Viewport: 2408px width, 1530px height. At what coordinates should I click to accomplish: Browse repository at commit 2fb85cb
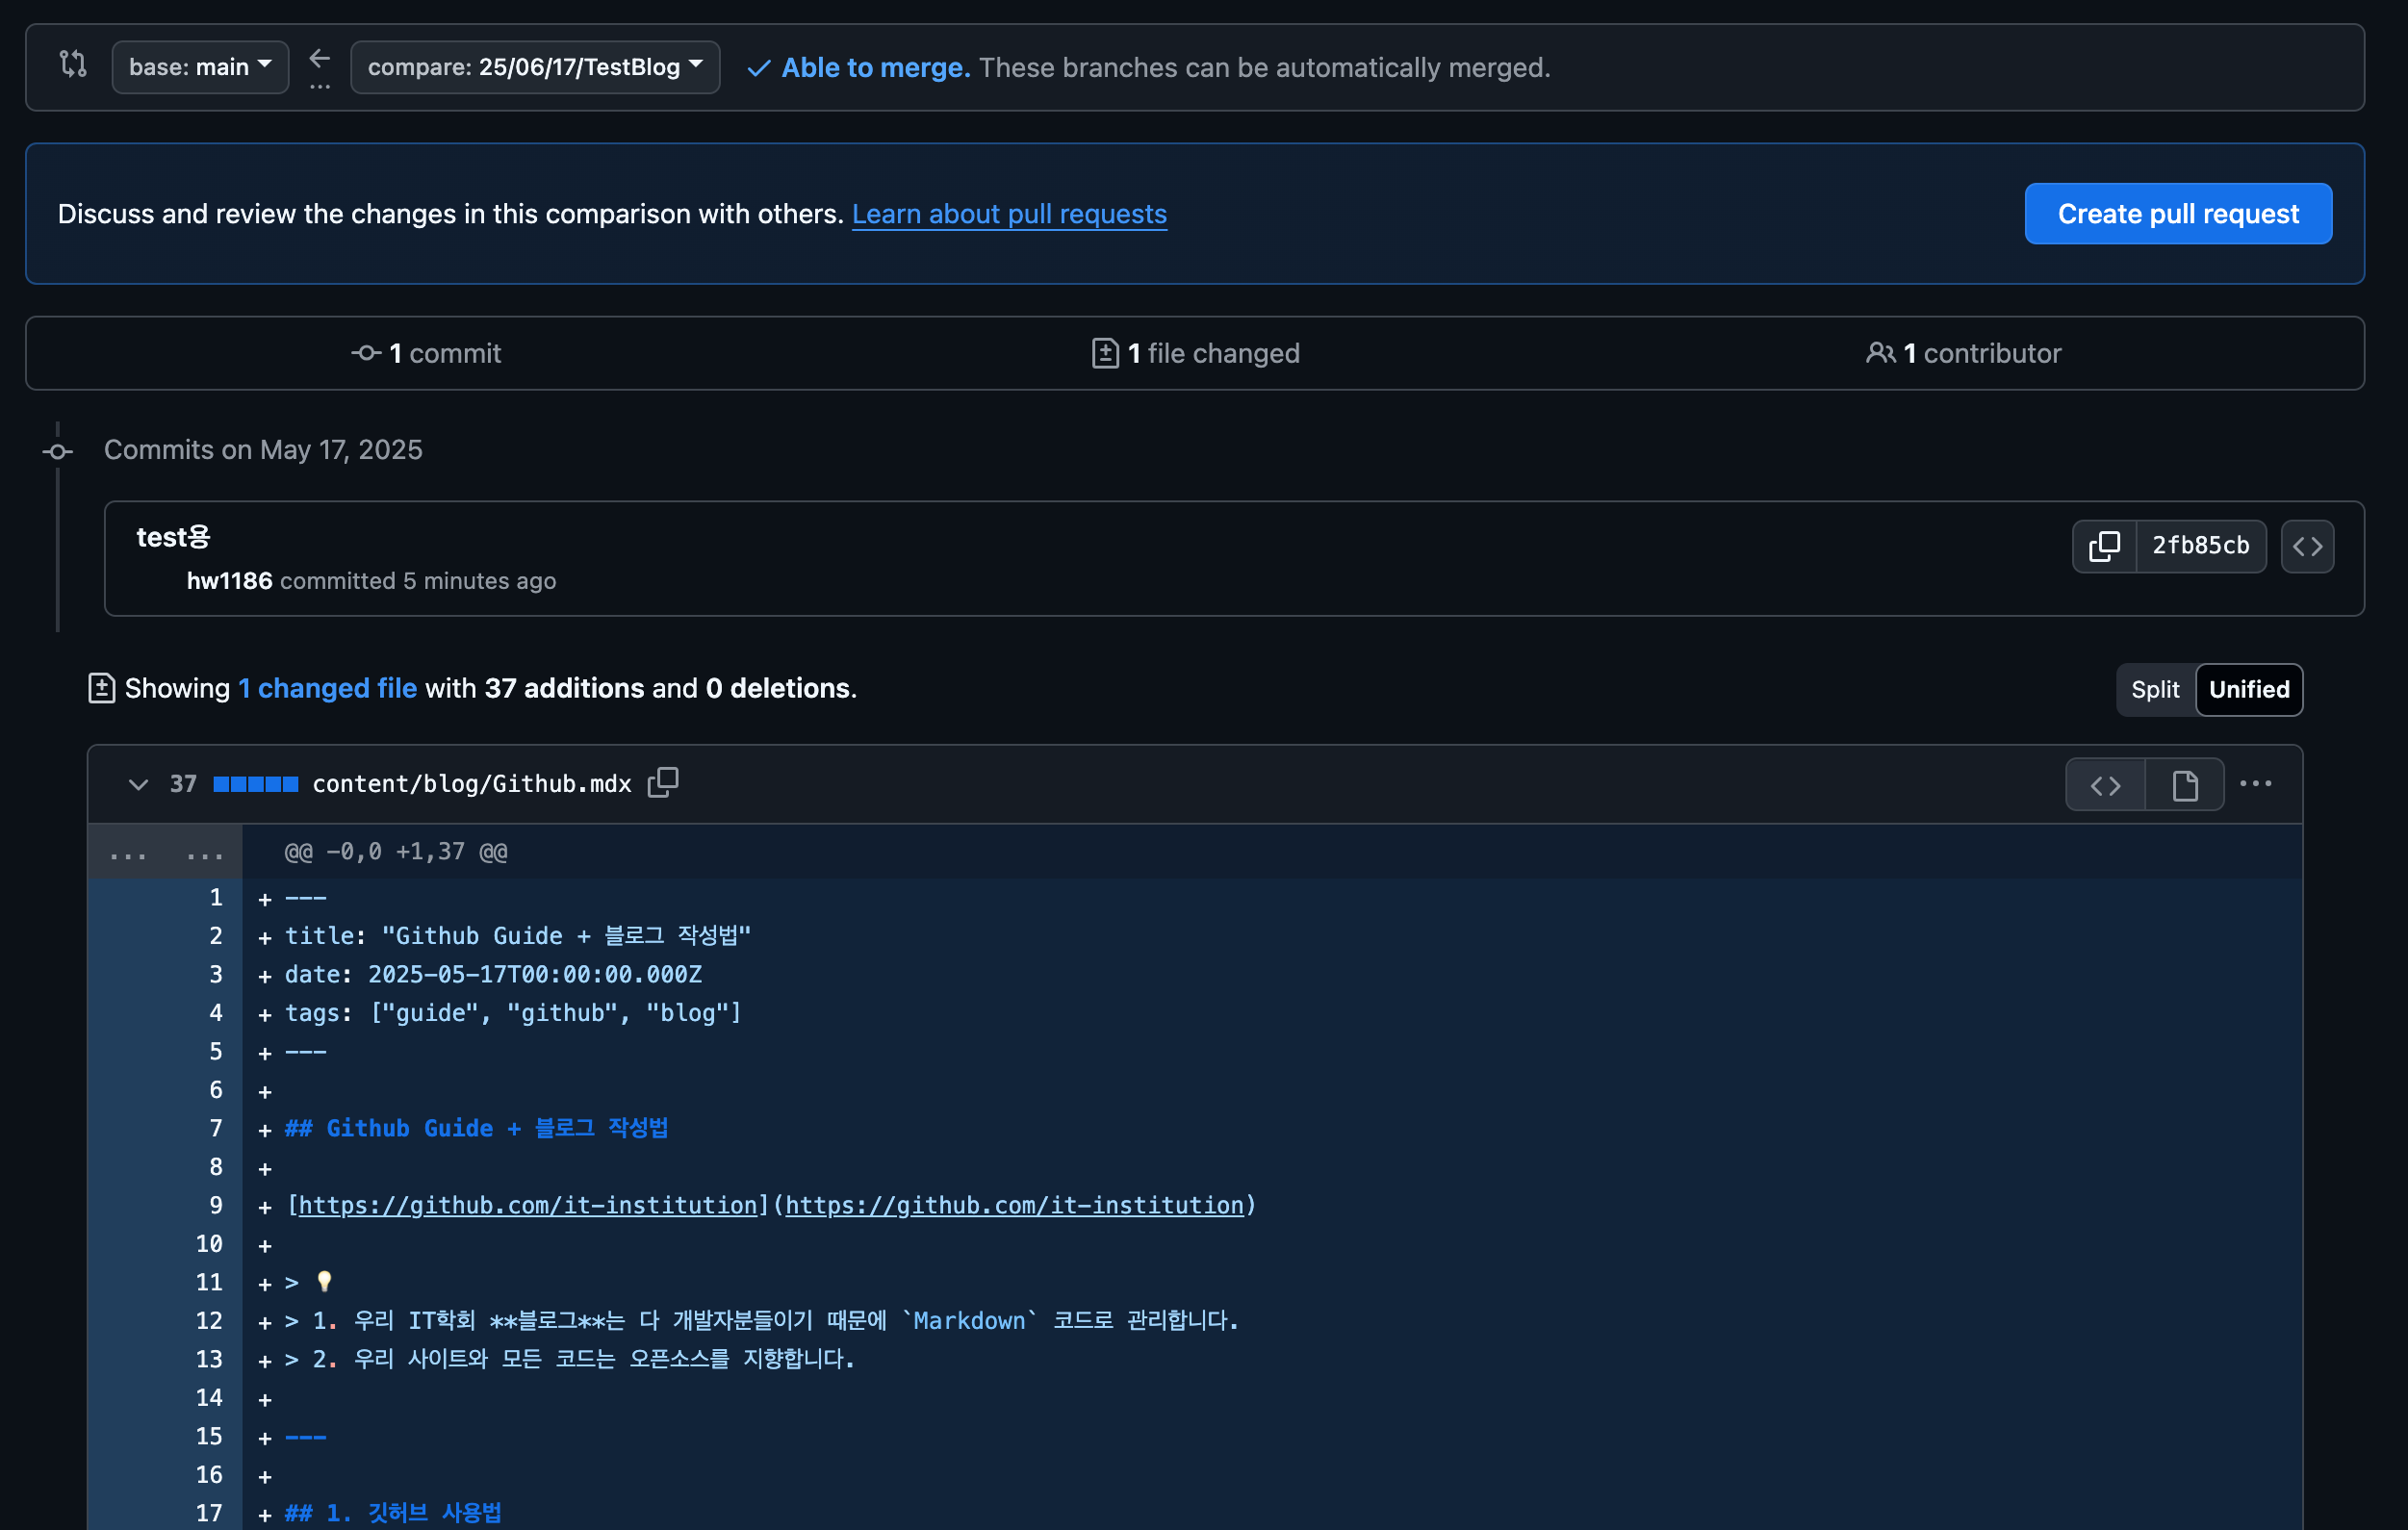point(2307,546)
